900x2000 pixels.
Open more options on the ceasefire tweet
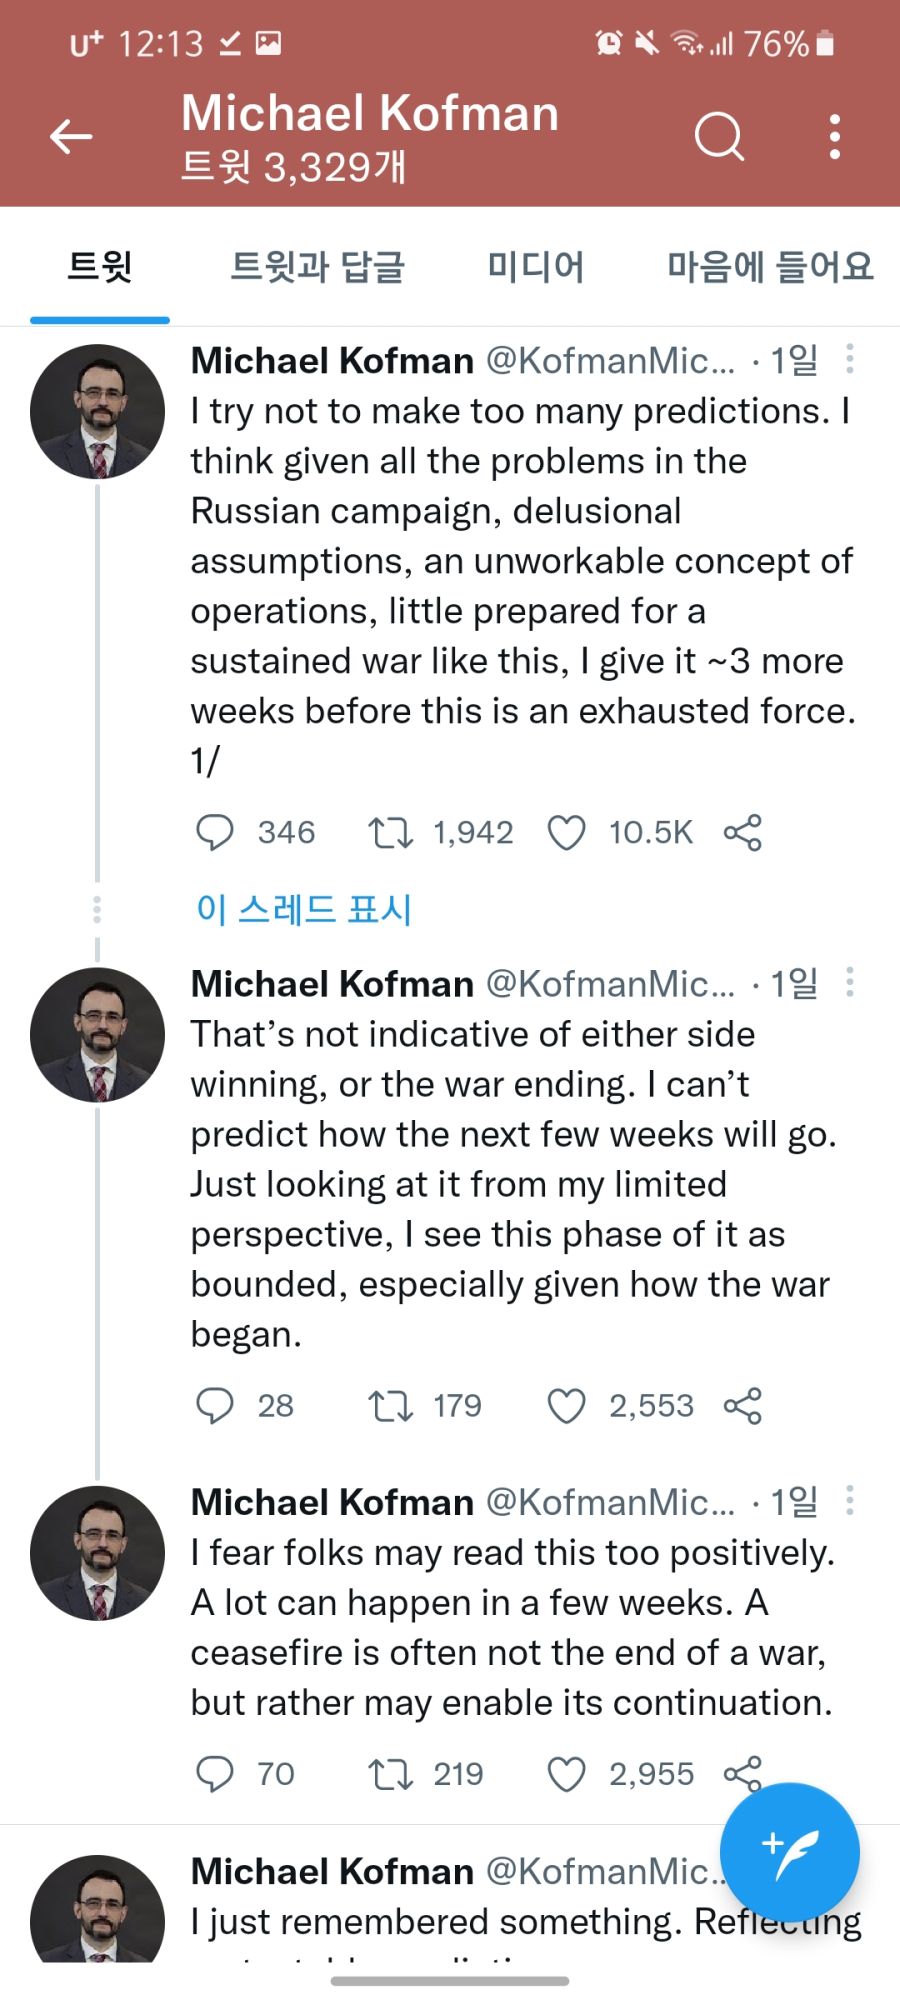[x=850, y=1500]
